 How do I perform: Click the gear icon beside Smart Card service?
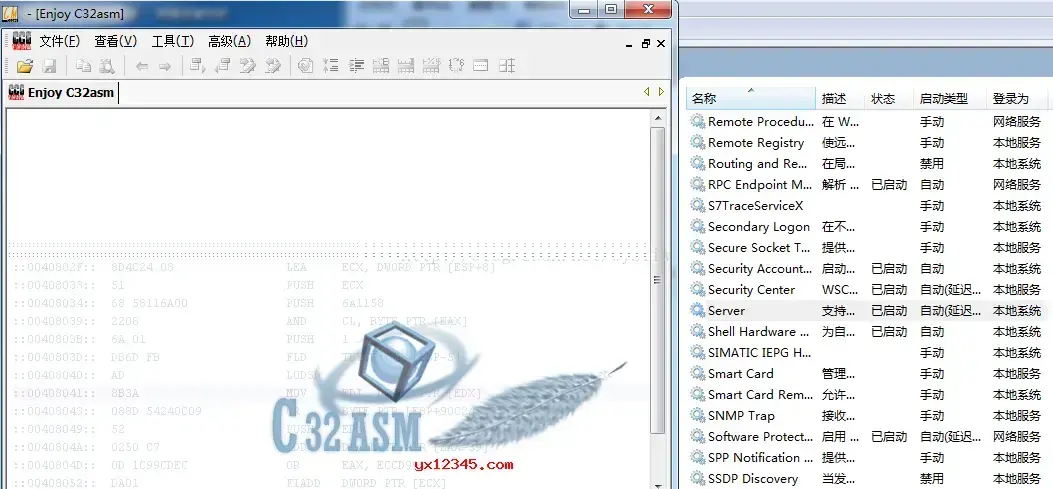pyautogui.click(x=698, y=373)
